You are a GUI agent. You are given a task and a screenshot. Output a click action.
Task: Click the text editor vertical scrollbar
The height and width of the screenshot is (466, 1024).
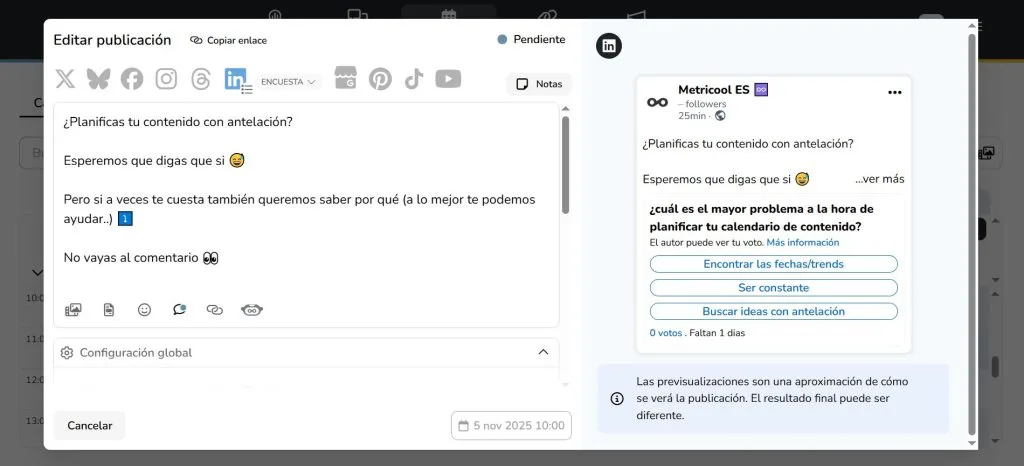click(x=566, y=164)
